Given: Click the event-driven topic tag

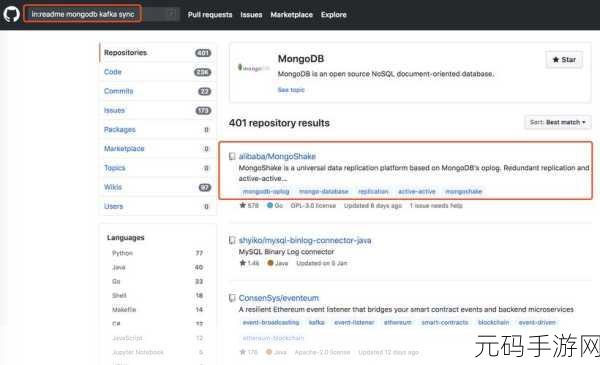Looking at the screenshot, I should coord(537,323).
